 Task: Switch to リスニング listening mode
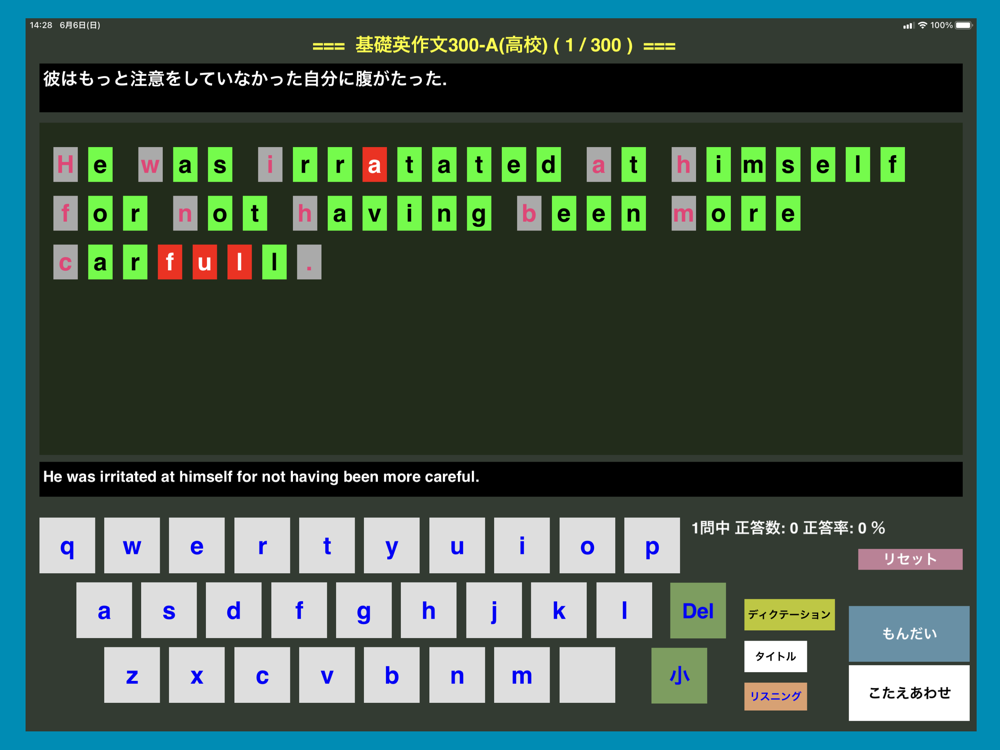776,696
